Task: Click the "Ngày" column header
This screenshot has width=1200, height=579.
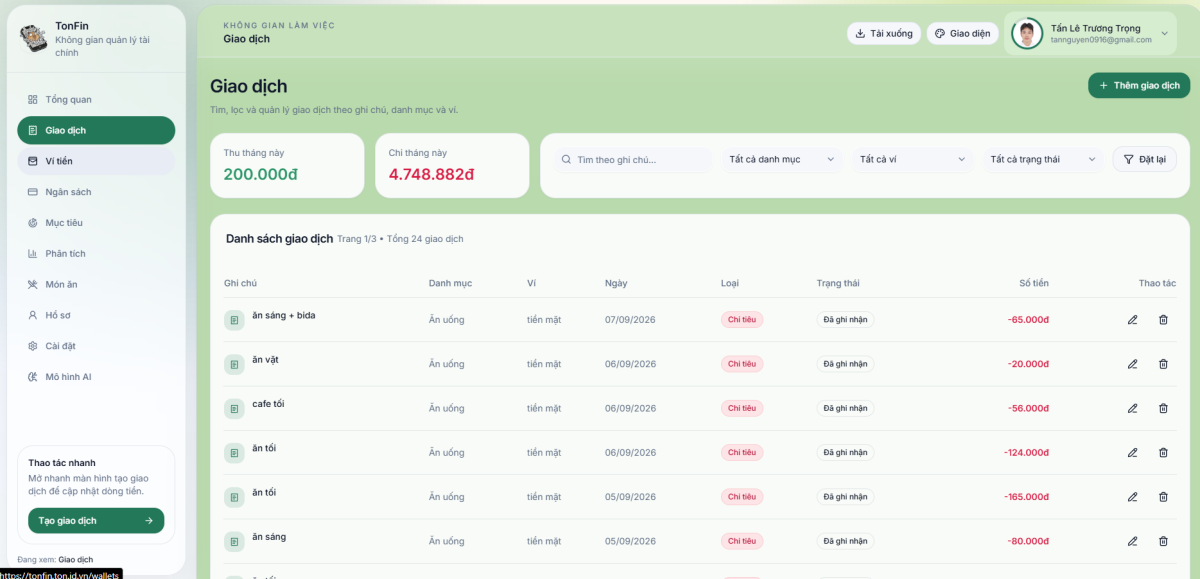Action: (616, 283)
